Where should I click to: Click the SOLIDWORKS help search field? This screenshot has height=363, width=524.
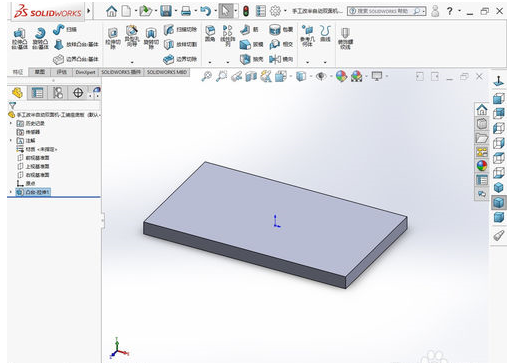pyautogui.click(x=386, y=11)
